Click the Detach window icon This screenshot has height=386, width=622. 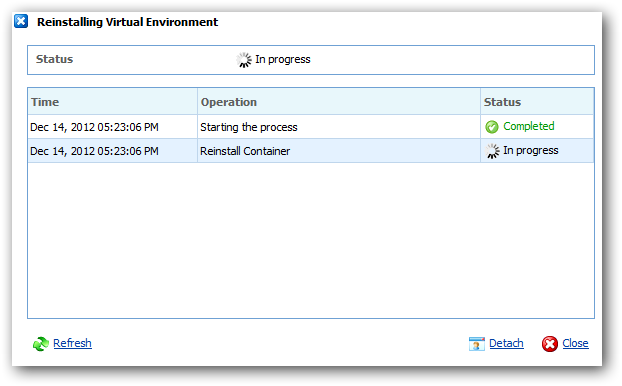[x=476, y=344]
